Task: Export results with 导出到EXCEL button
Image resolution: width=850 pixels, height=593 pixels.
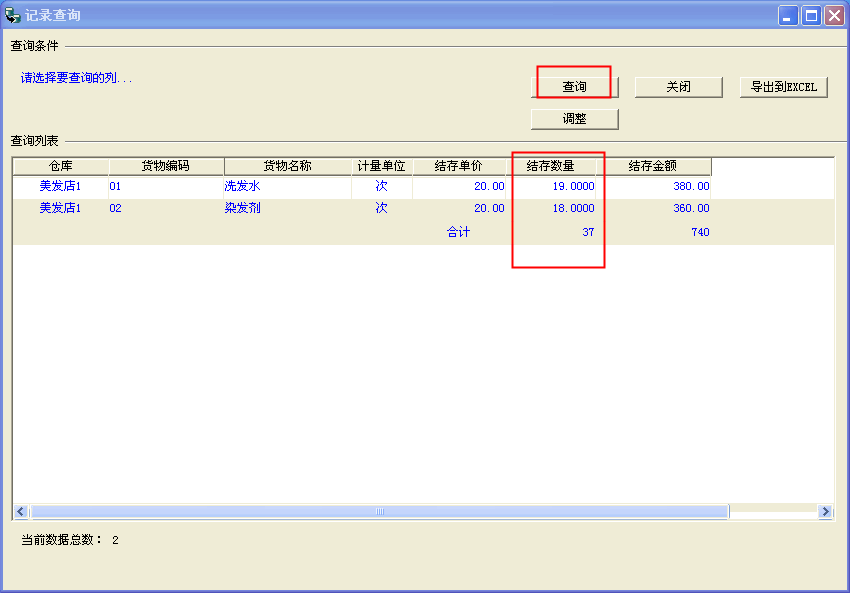Action: (x=784, y=87)
